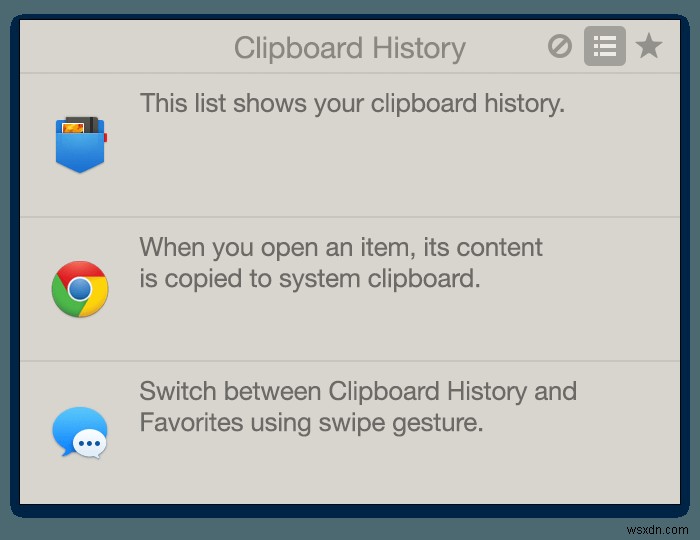Screen dimensions: 700x540
Task: Click the "Favorites using swipe gesture" line
Action: 311,423
